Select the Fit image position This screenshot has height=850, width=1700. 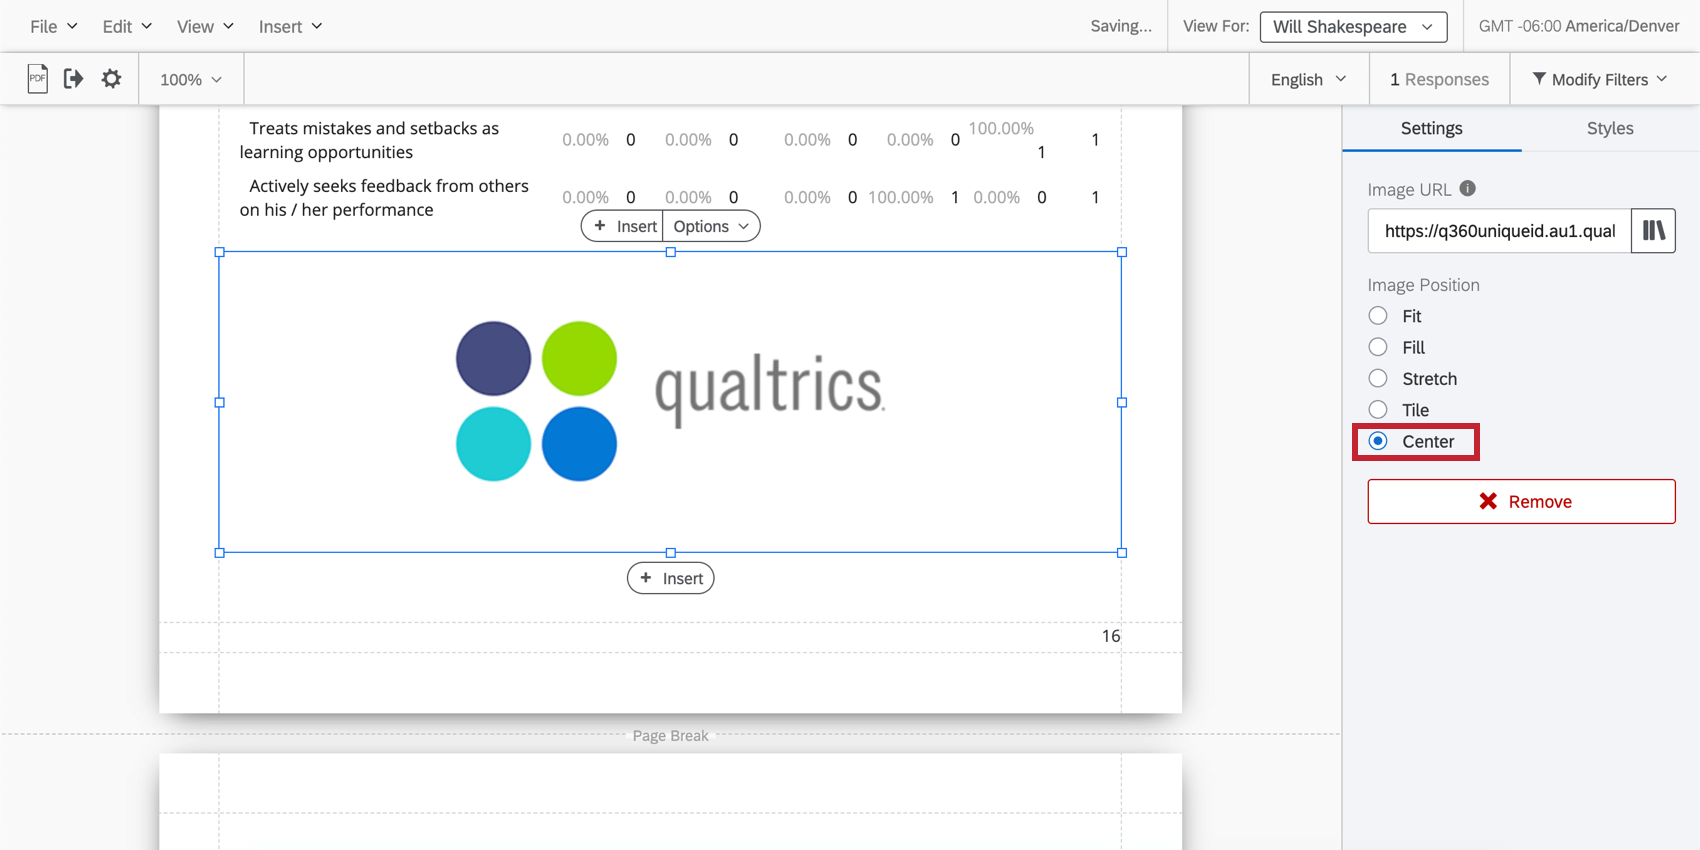point(1378,316)
